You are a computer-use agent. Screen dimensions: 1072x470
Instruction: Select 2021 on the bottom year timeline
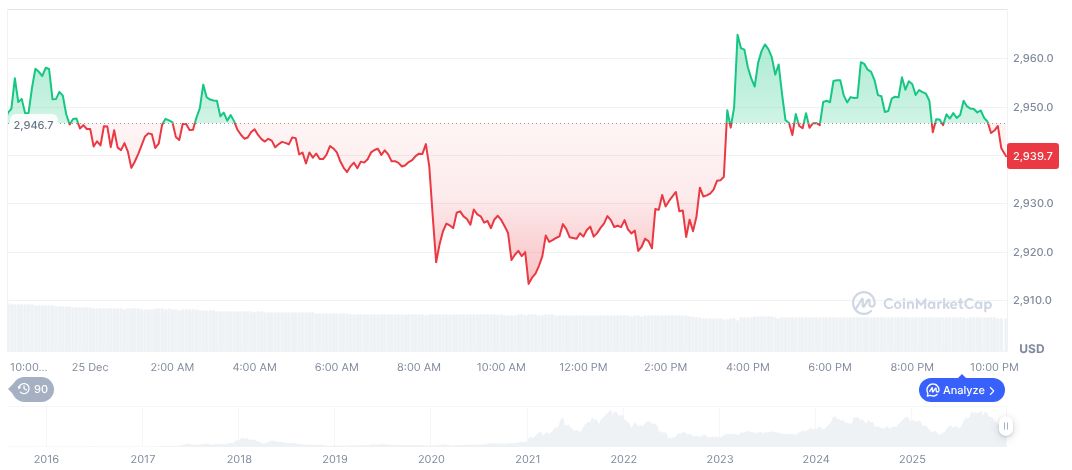(527, 459)
